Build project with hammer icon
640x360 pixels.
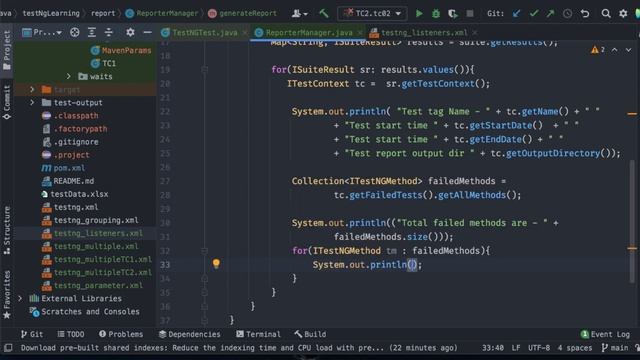pos(324,13)
